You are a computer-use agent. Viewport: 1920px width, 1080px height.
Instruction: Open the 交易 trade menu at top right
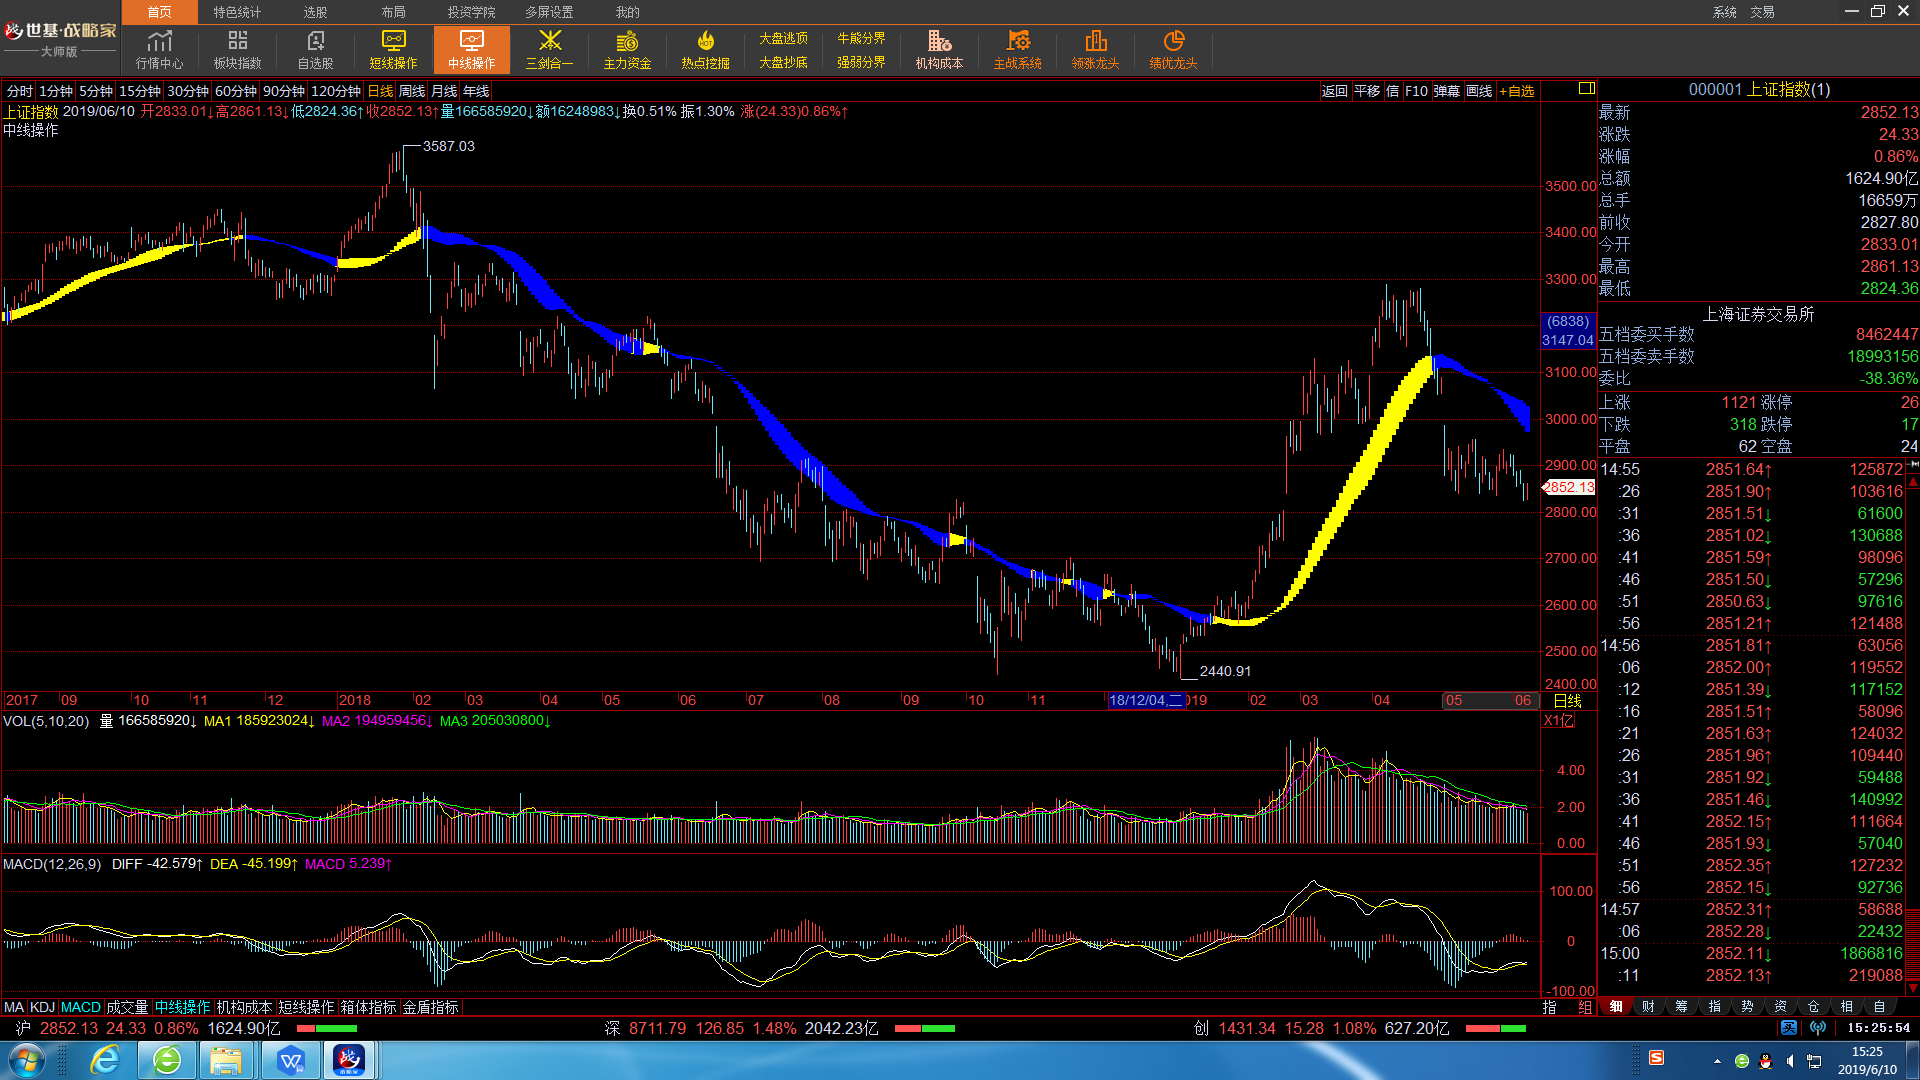pyautogui.click(x=1762, y=12)
